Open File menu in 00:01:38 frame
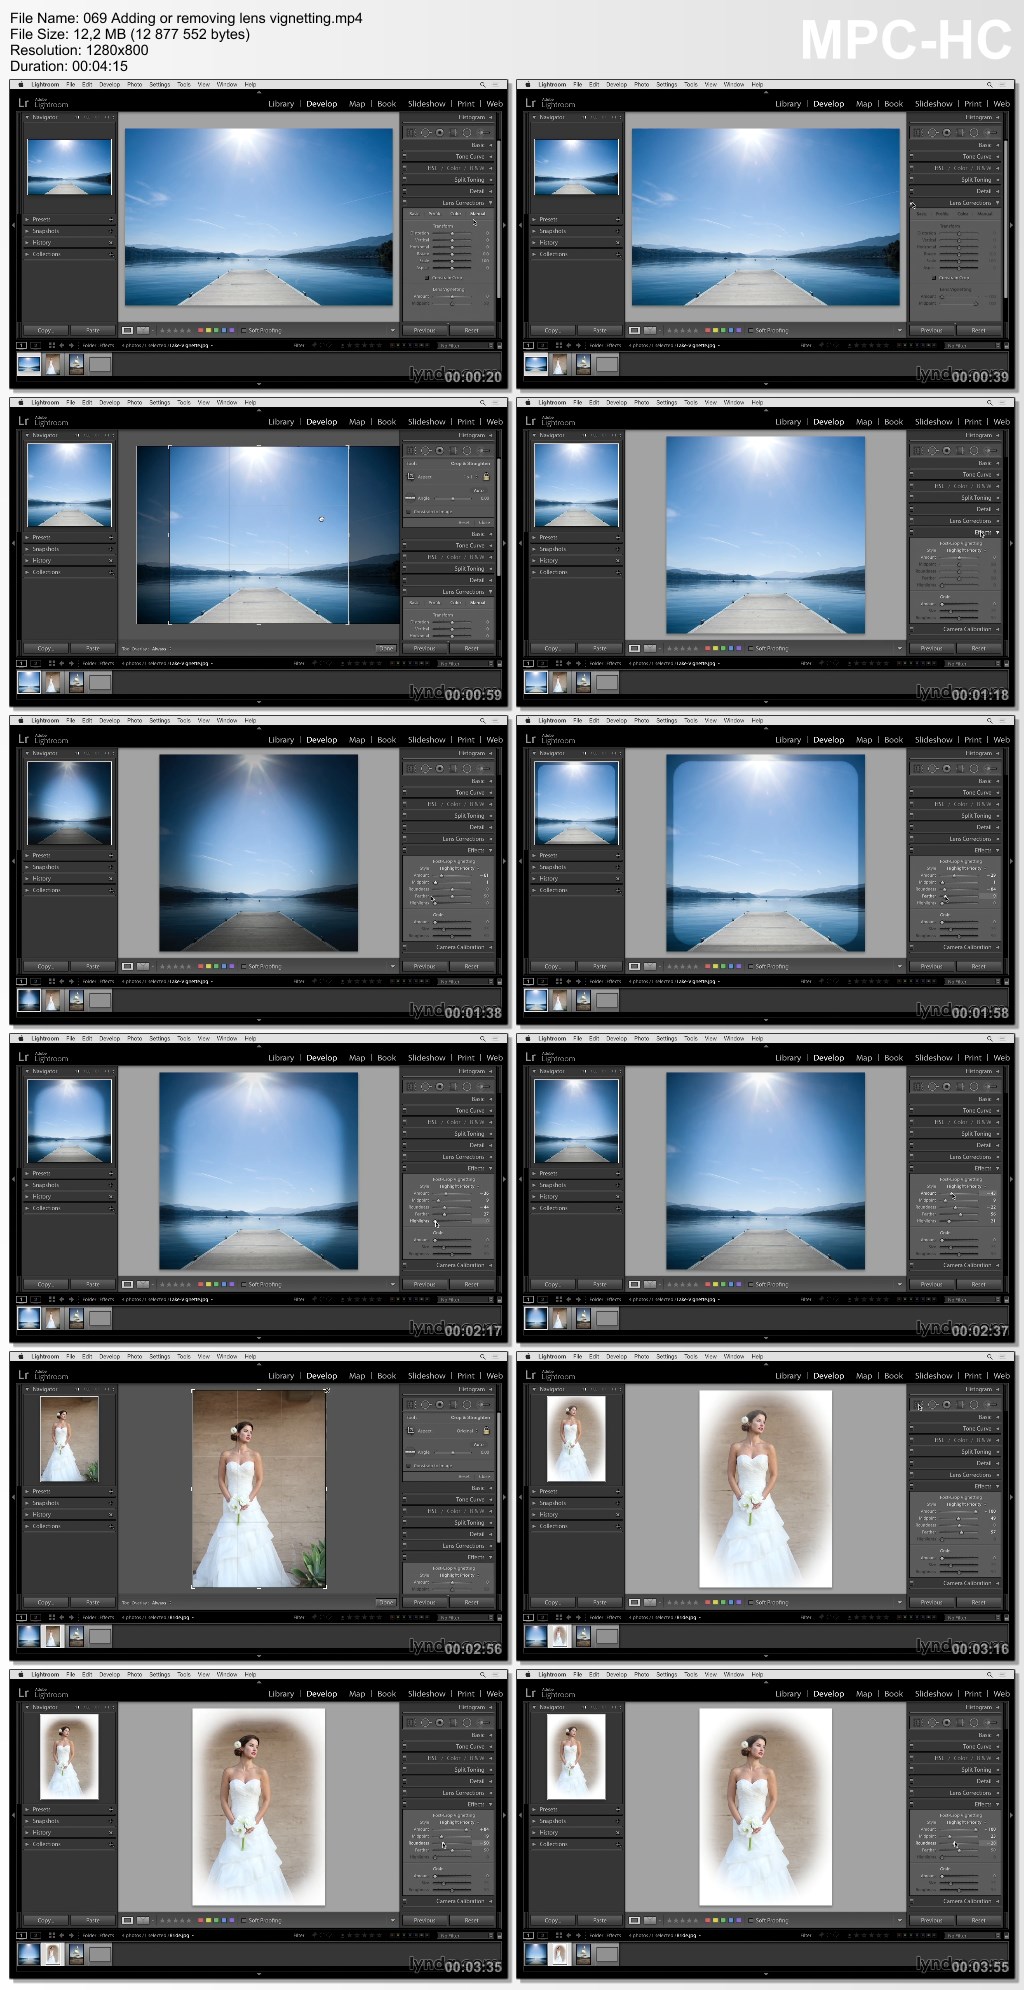Image resolution: width=1024 pixels, height=1990 pixels. [71, 720]
